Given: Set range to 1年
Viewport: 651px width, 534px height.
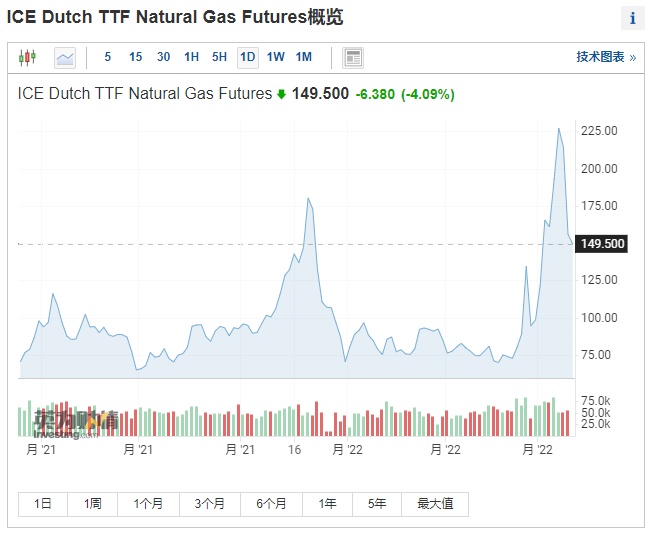Looking at the screenshot, I should pos(327,503).
